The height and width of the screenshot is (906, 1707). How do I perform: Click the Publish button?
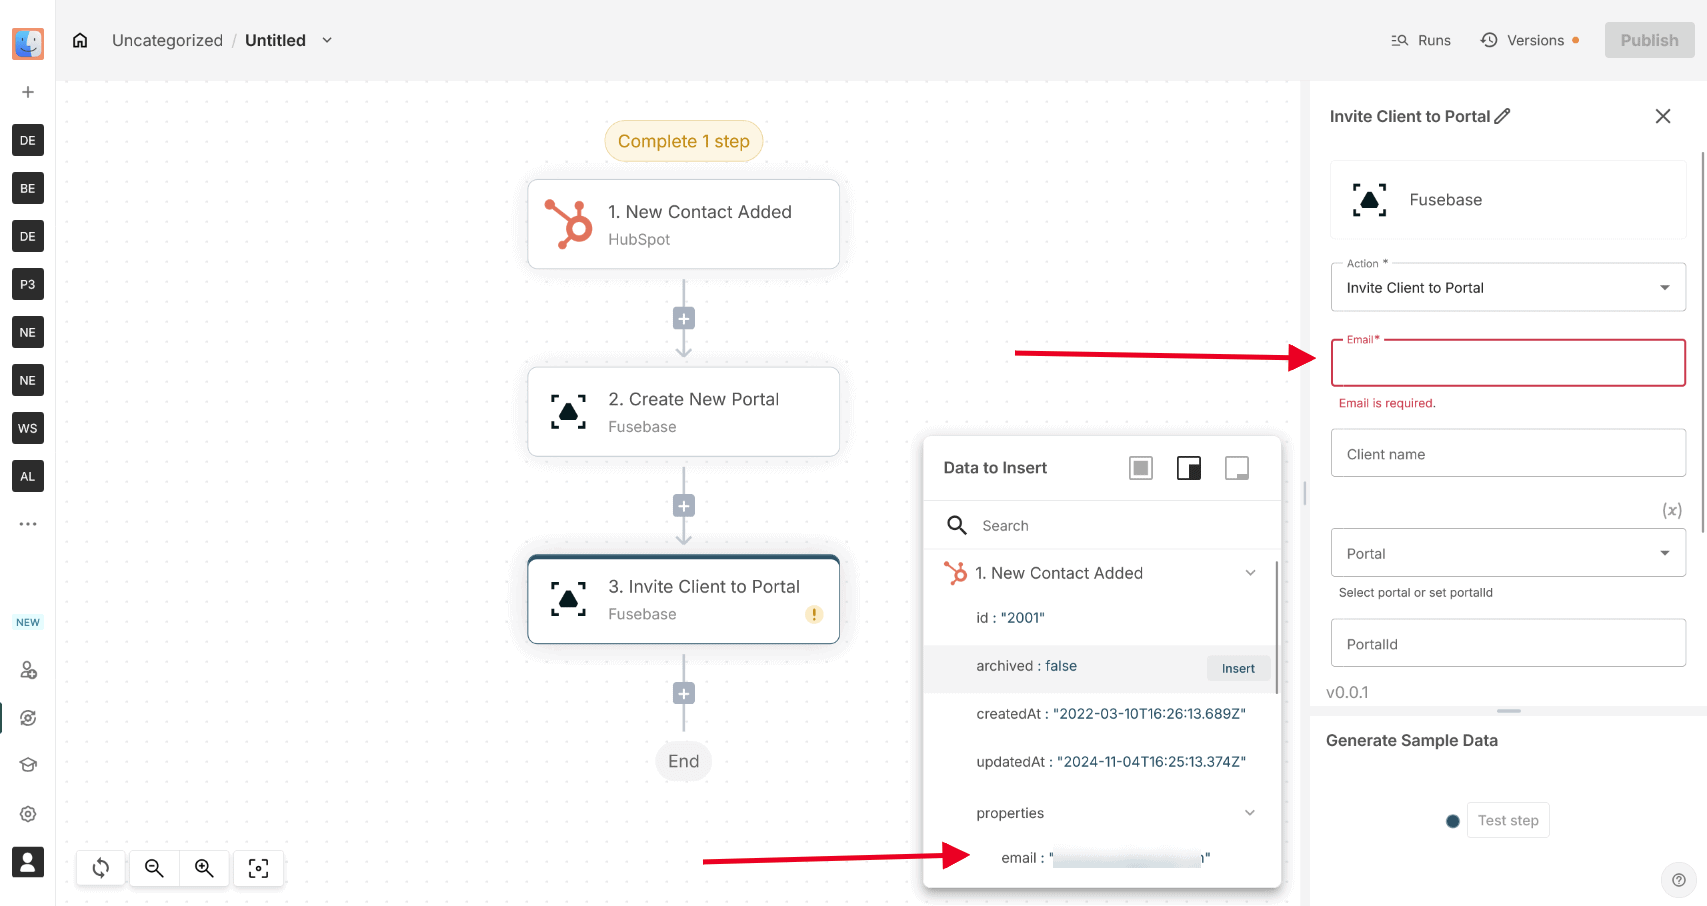(1649, 40)
